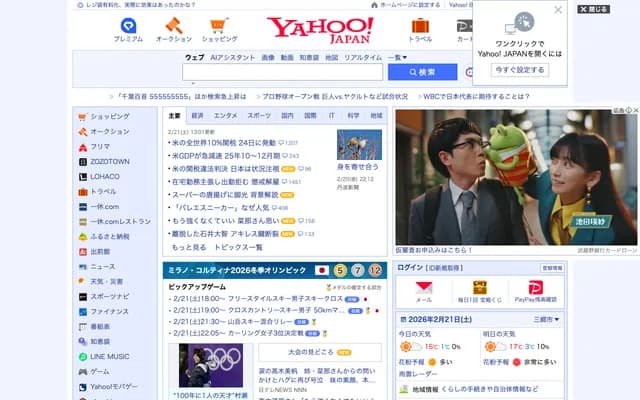640x400 pixels.
Task: Switch to the 経済 news tab
Action: [198, 116]
